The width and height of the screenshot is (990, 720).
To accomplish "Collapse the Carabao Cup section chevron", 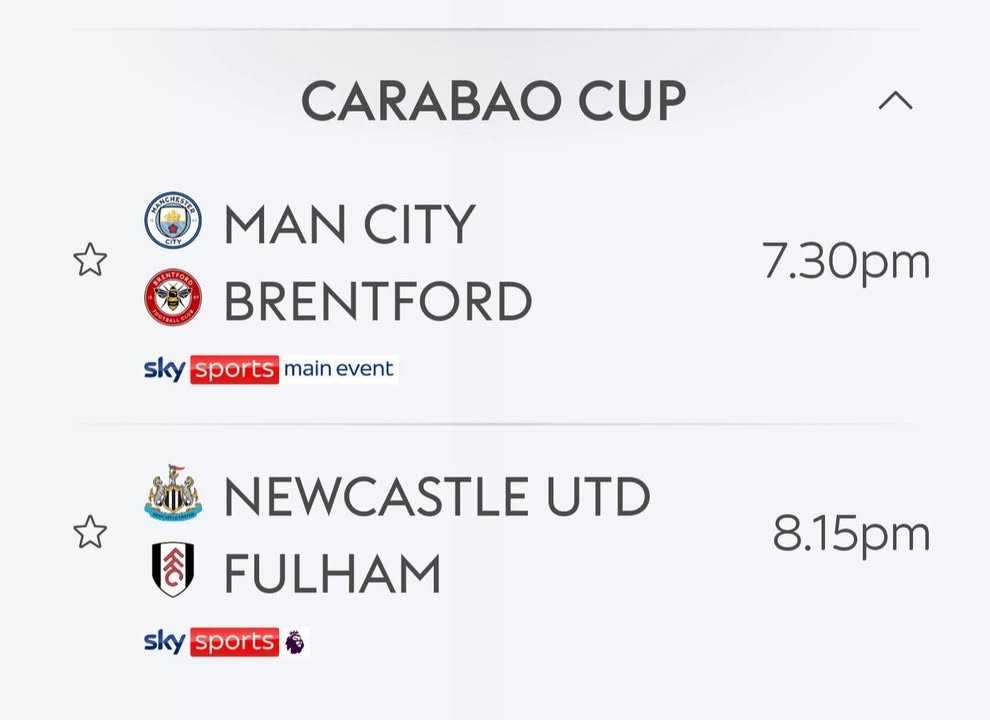I will tap(895, 100).
